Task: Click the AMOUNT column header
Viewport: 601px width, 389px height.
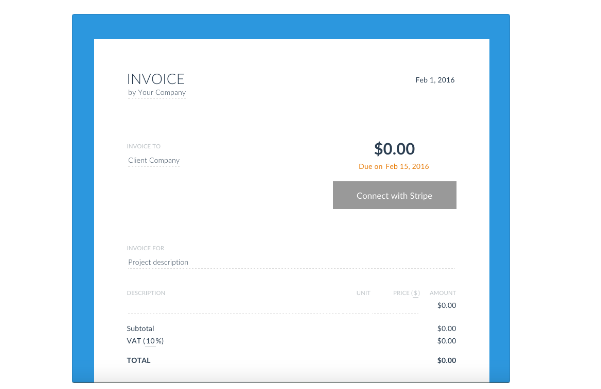Action: pyautogui.click(x=443, y=293)
